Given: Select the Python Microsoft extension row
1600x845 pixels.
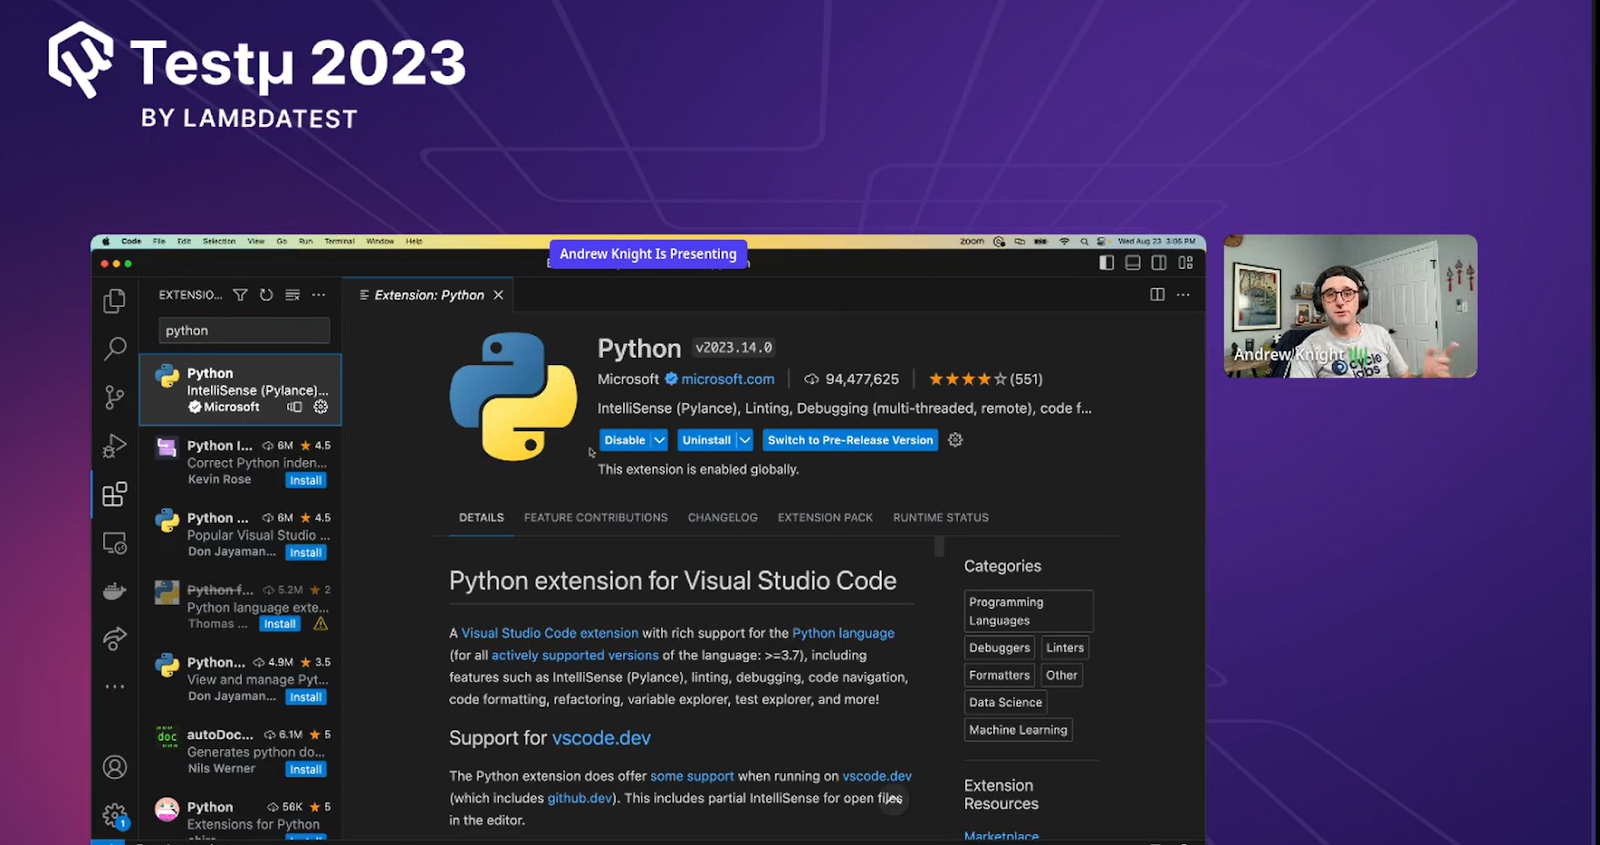Looking at the screenshot, I should coord(240,389).
